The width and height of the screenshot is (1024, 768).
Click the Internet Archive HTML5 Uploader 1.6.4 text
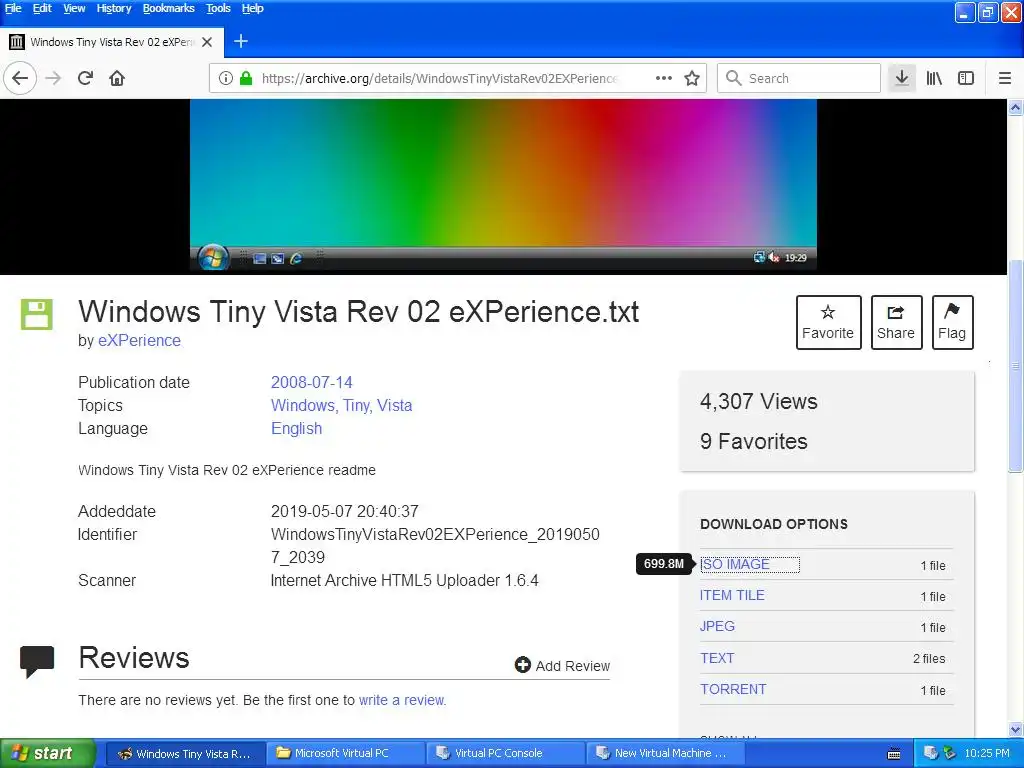click(404, 581)
